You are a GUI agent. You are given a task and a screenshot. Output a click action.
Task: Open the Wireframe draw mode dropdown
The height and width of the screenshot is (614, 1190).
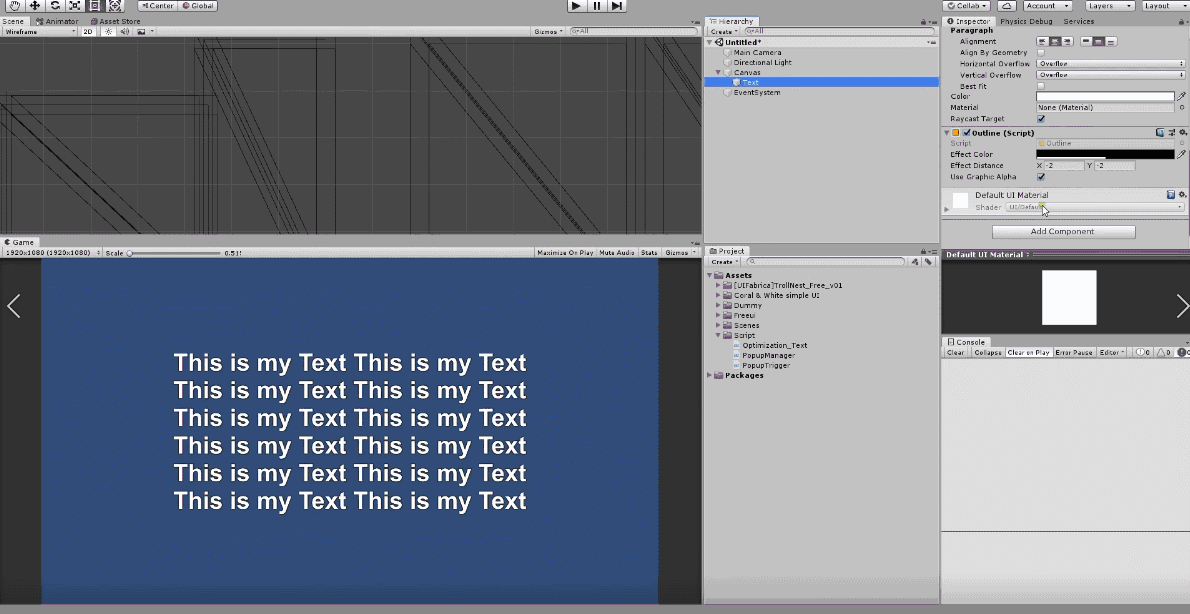(39, 32)
